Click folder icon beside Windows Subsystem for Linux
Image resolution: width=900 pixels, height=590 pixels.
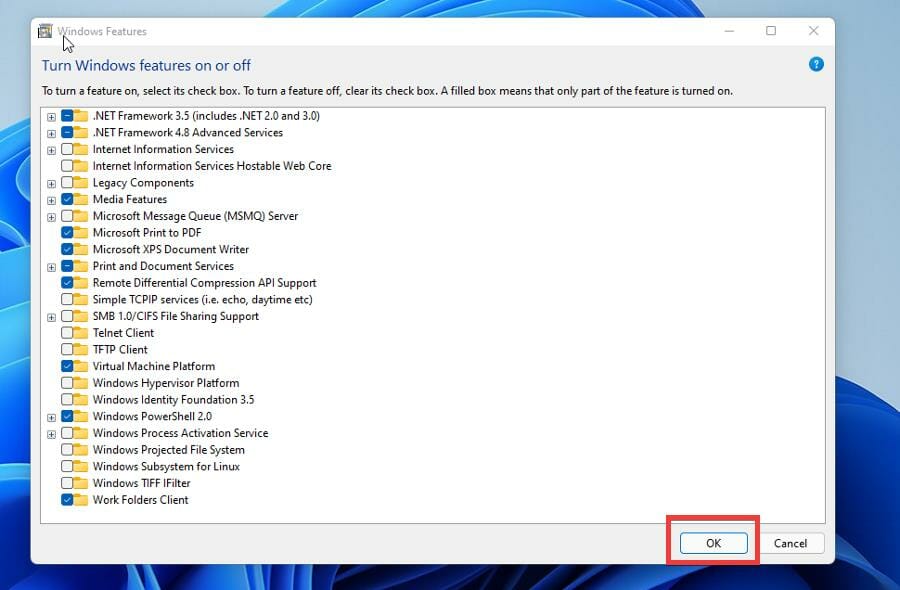click(81, 466)
